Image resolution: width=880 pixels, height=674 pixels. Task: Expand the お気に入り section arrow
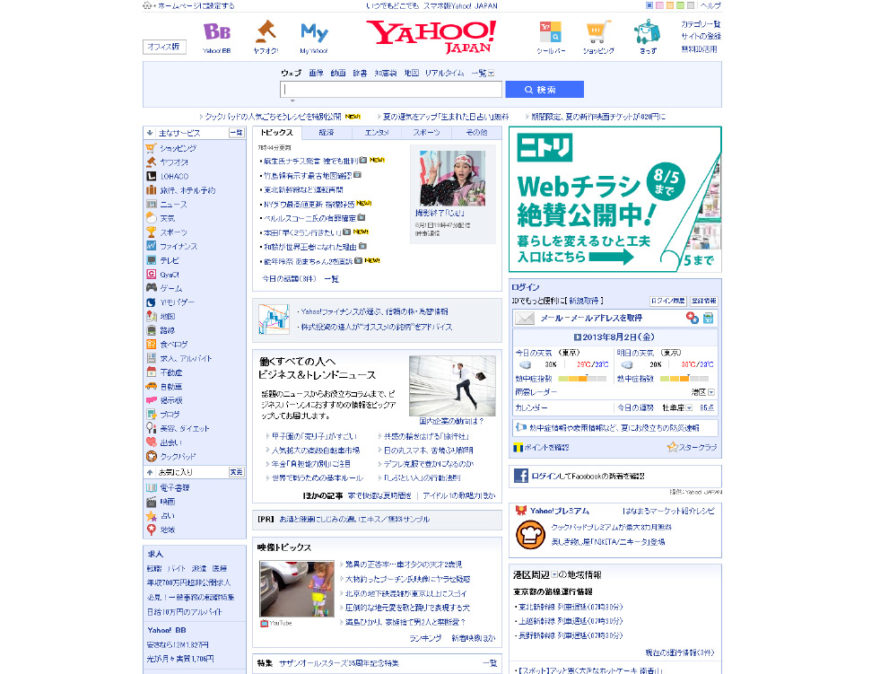pyautogui.click(x=150, y=473)
